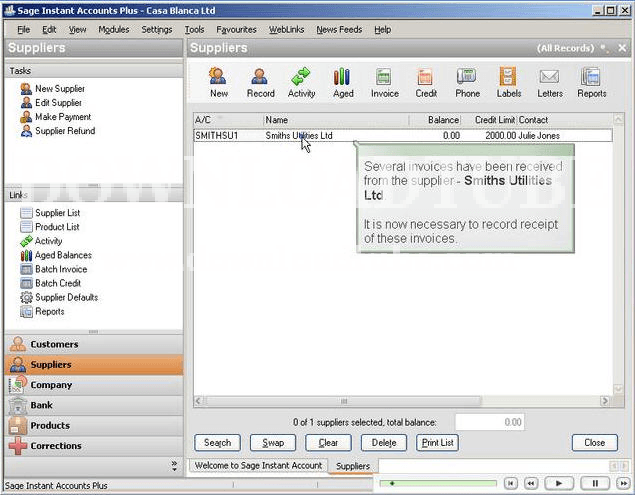Select the SMITHSU1 supplier row

(403, 136)
